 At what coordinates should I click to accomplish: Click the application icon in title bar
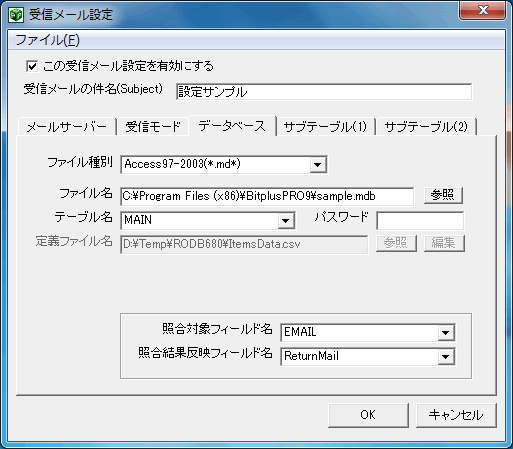(x=16, y=15)
